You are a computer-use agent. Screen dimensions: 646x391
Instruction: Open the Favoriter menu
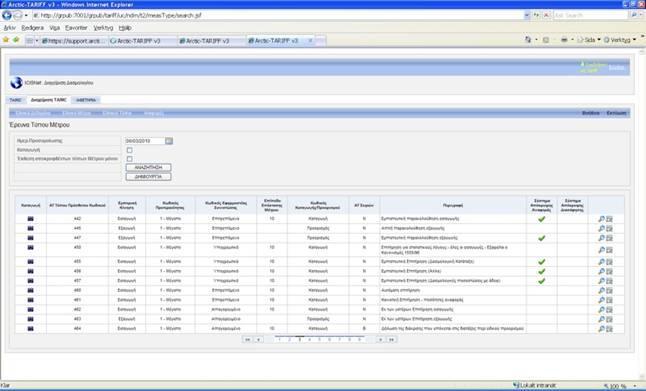(76, 28)
